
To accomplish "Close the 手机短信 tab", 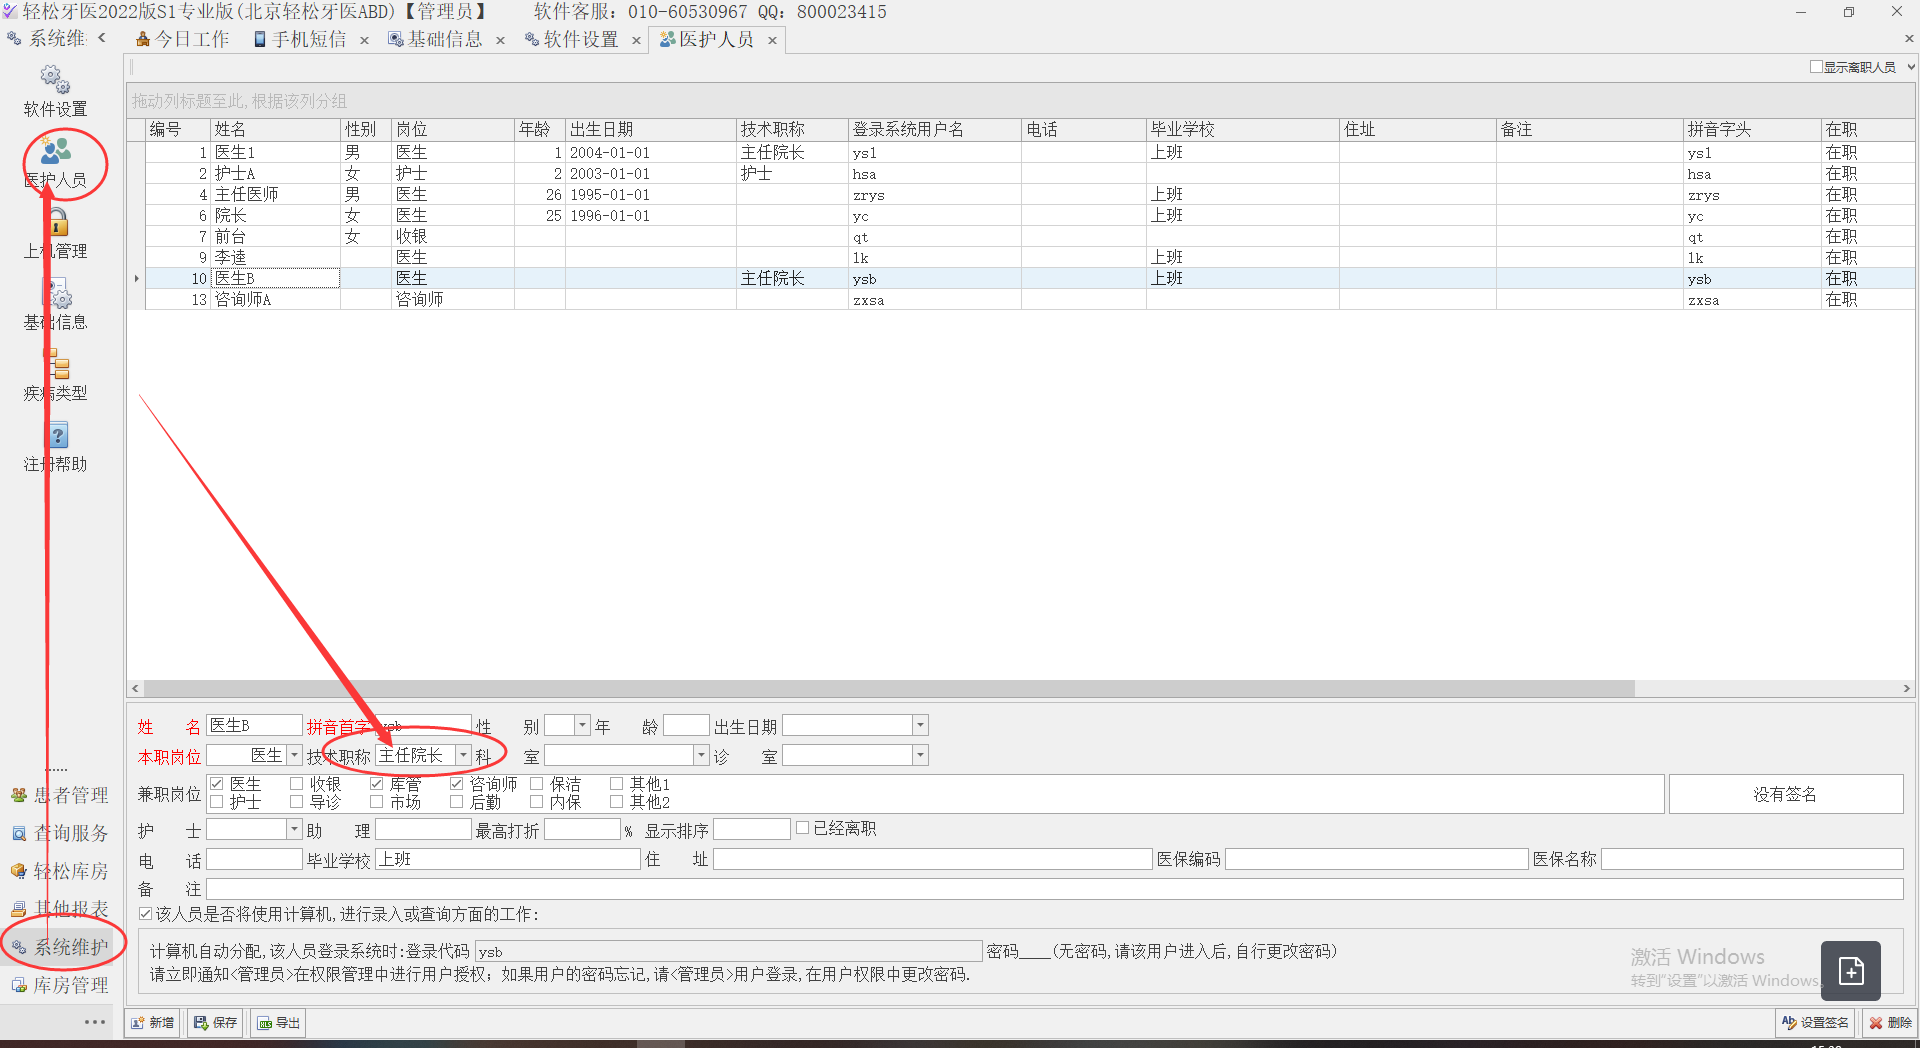I will click(x=365, y=40).
